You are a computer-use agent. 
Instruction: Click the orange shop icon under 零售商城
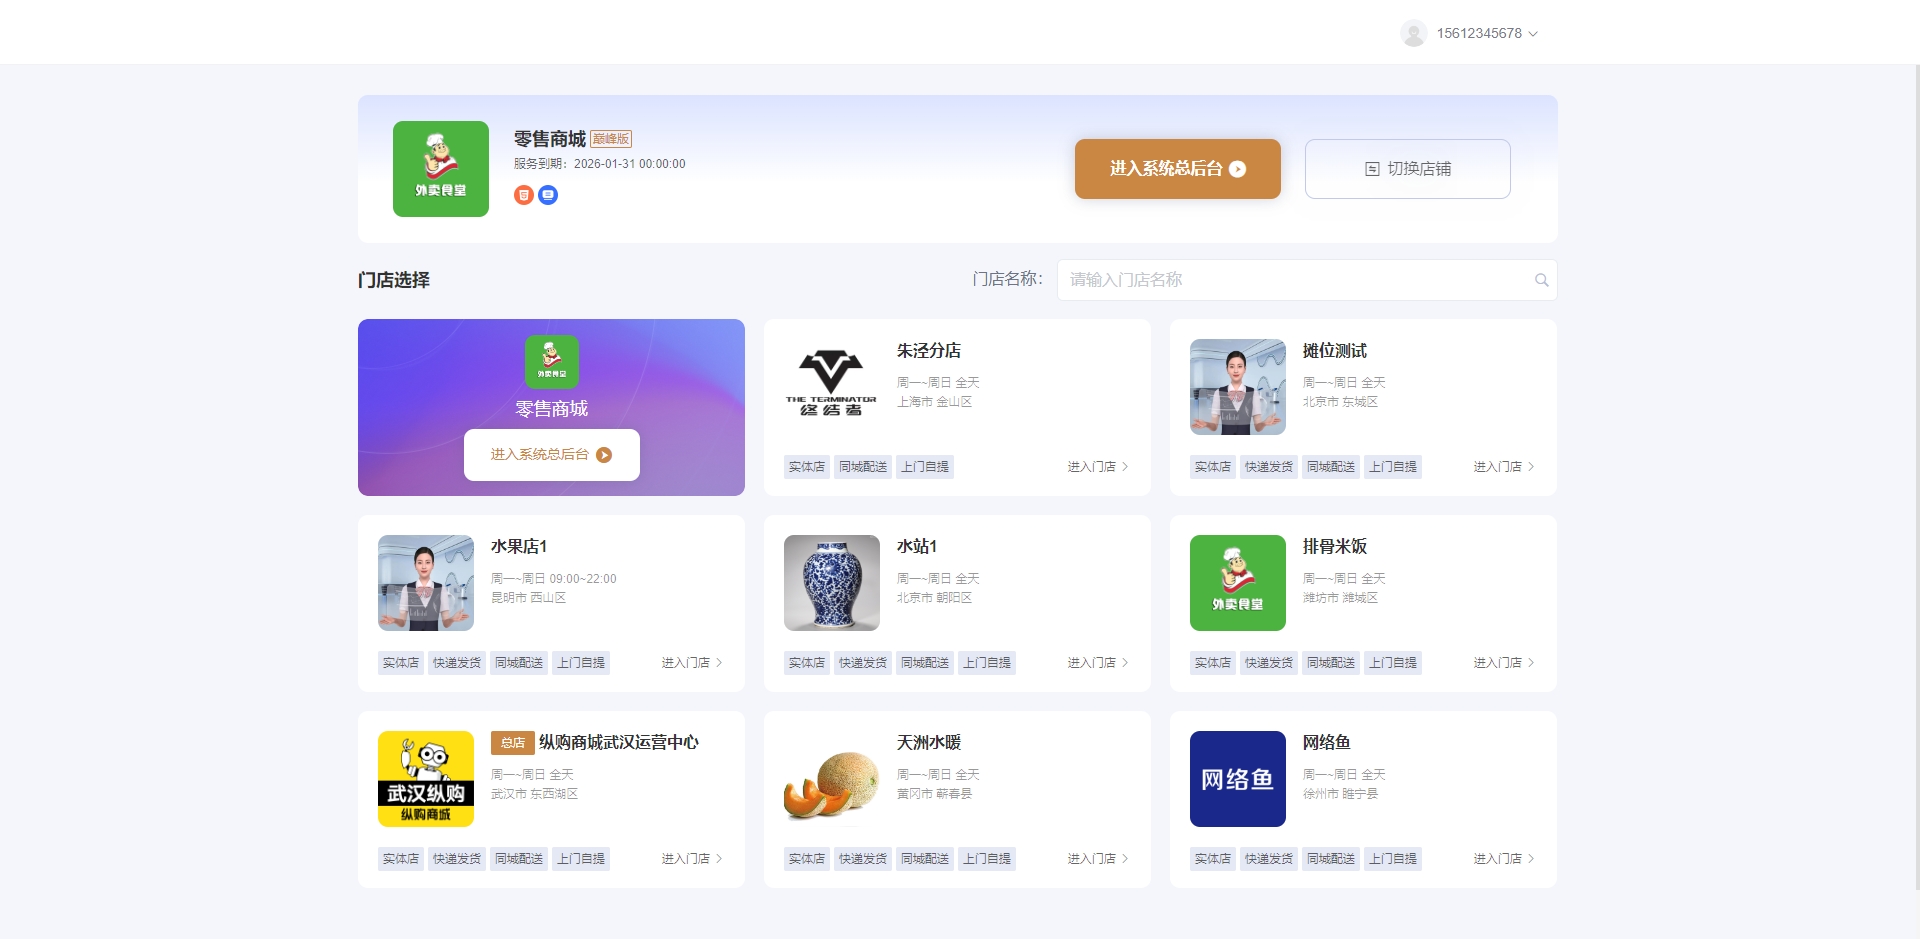click(523, 195)
